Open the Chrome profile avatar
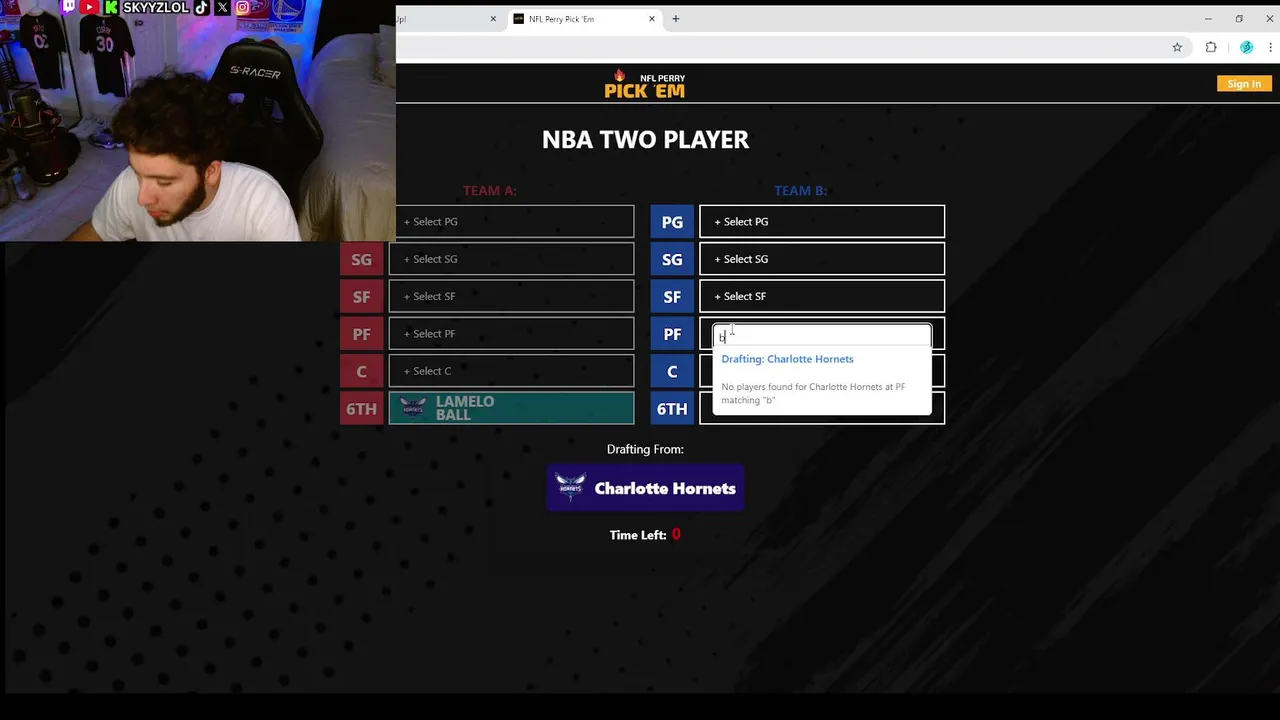The width and height of the screenshot is (1280, 720). 1246,47
